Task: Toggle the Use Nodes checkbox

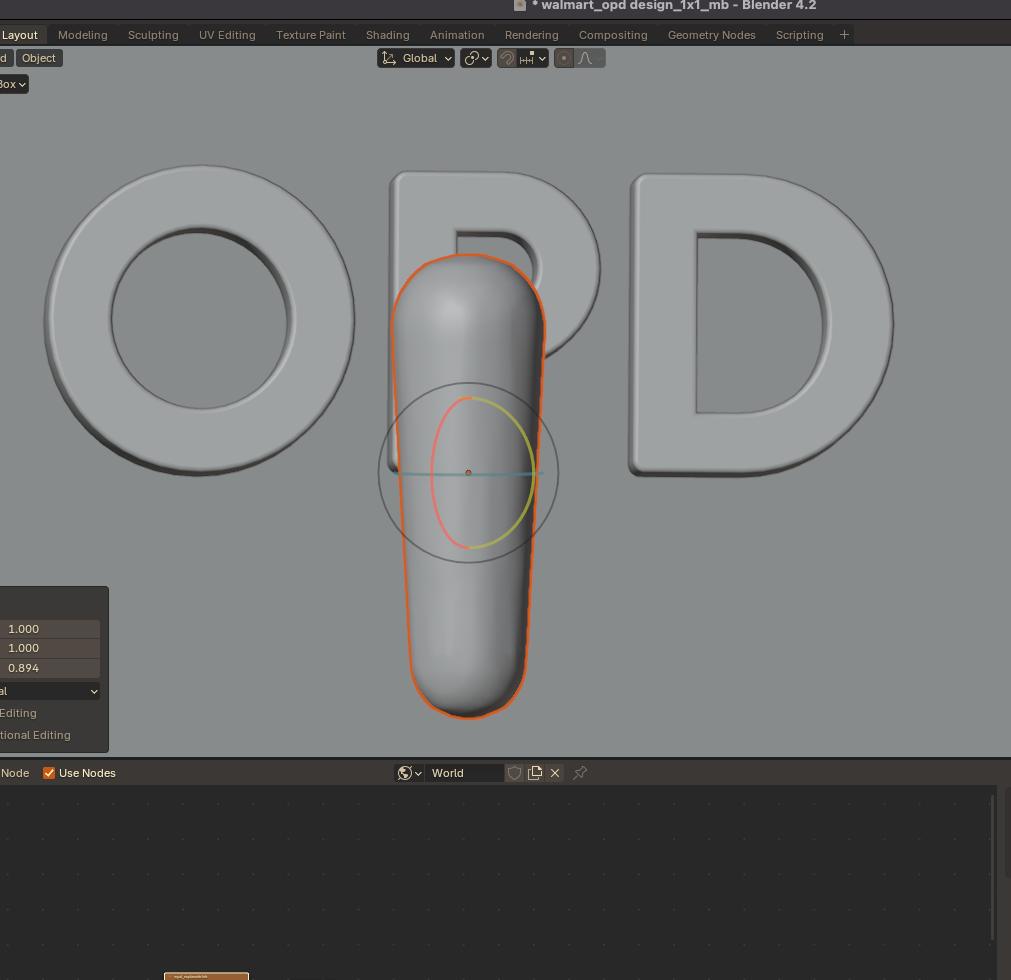Action: (49, 773)
